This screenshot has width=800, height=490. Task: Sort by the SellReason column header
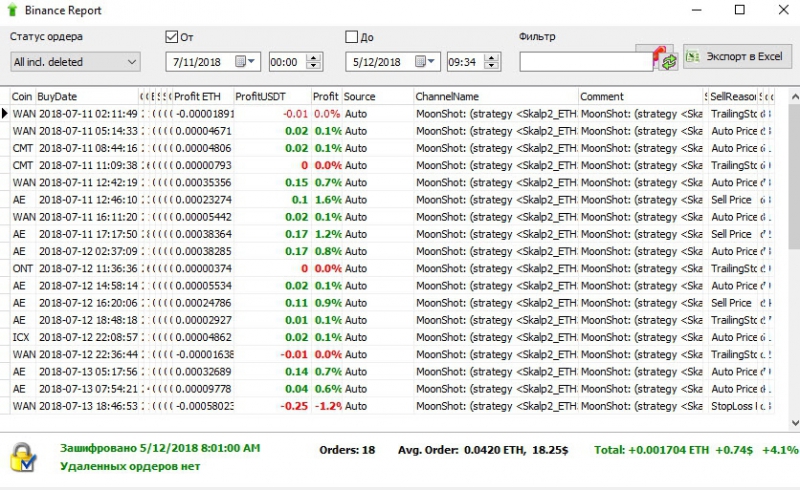(733, 96)
